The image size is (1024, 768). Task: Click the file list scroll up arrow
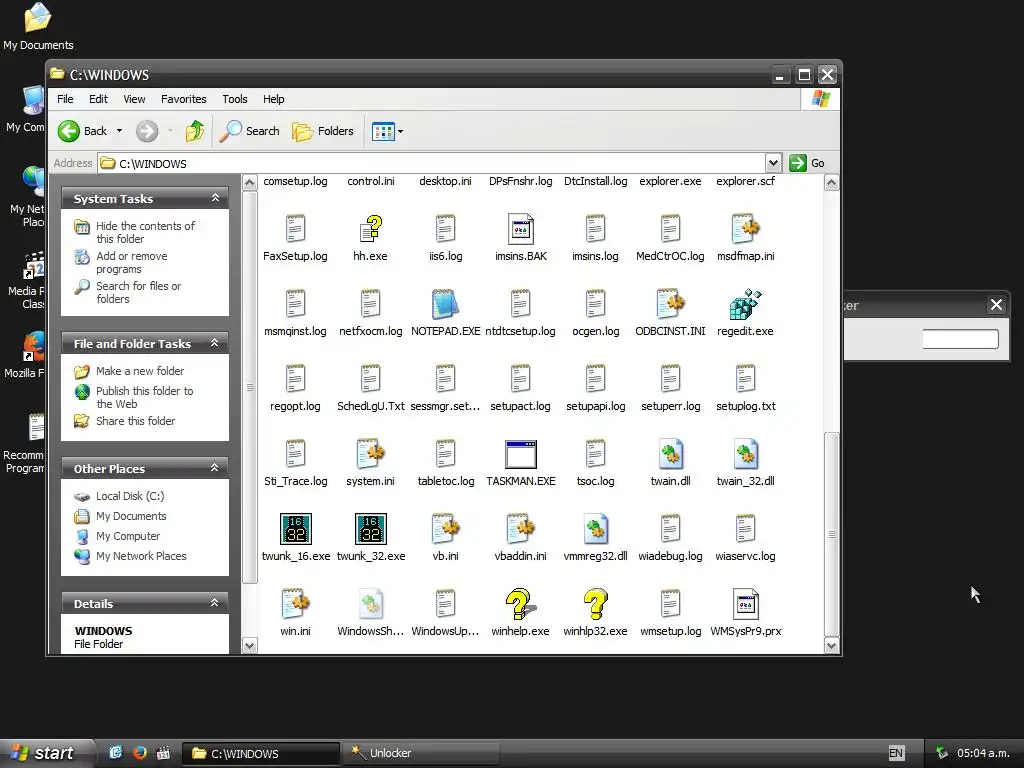pyautogui.click(x=831, y=183)
